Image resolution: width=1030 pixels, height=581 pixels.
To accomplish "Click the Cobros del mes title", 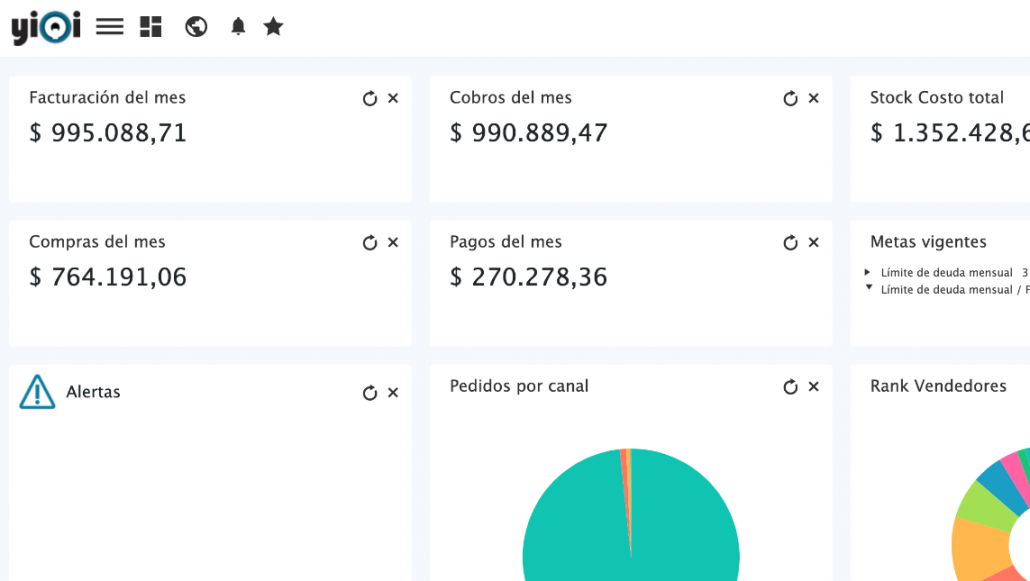I will [x=510, y=98].
